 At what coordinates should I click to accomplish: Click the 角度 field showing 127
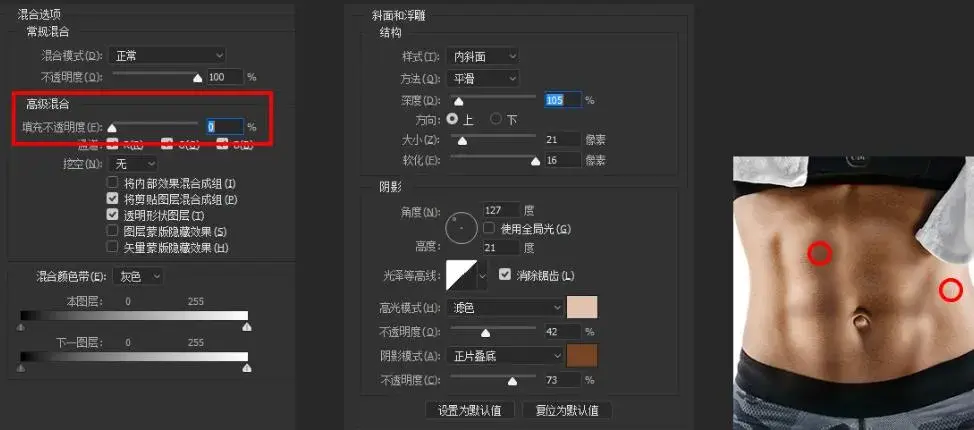tap(501, 210)
